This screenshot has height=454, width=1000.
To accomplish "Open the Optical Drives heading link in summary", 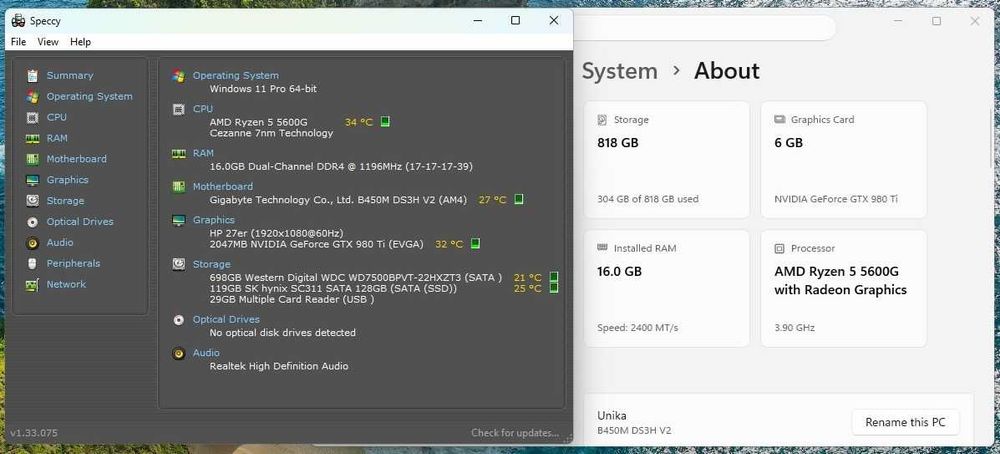I will click(x=226, y=319).
